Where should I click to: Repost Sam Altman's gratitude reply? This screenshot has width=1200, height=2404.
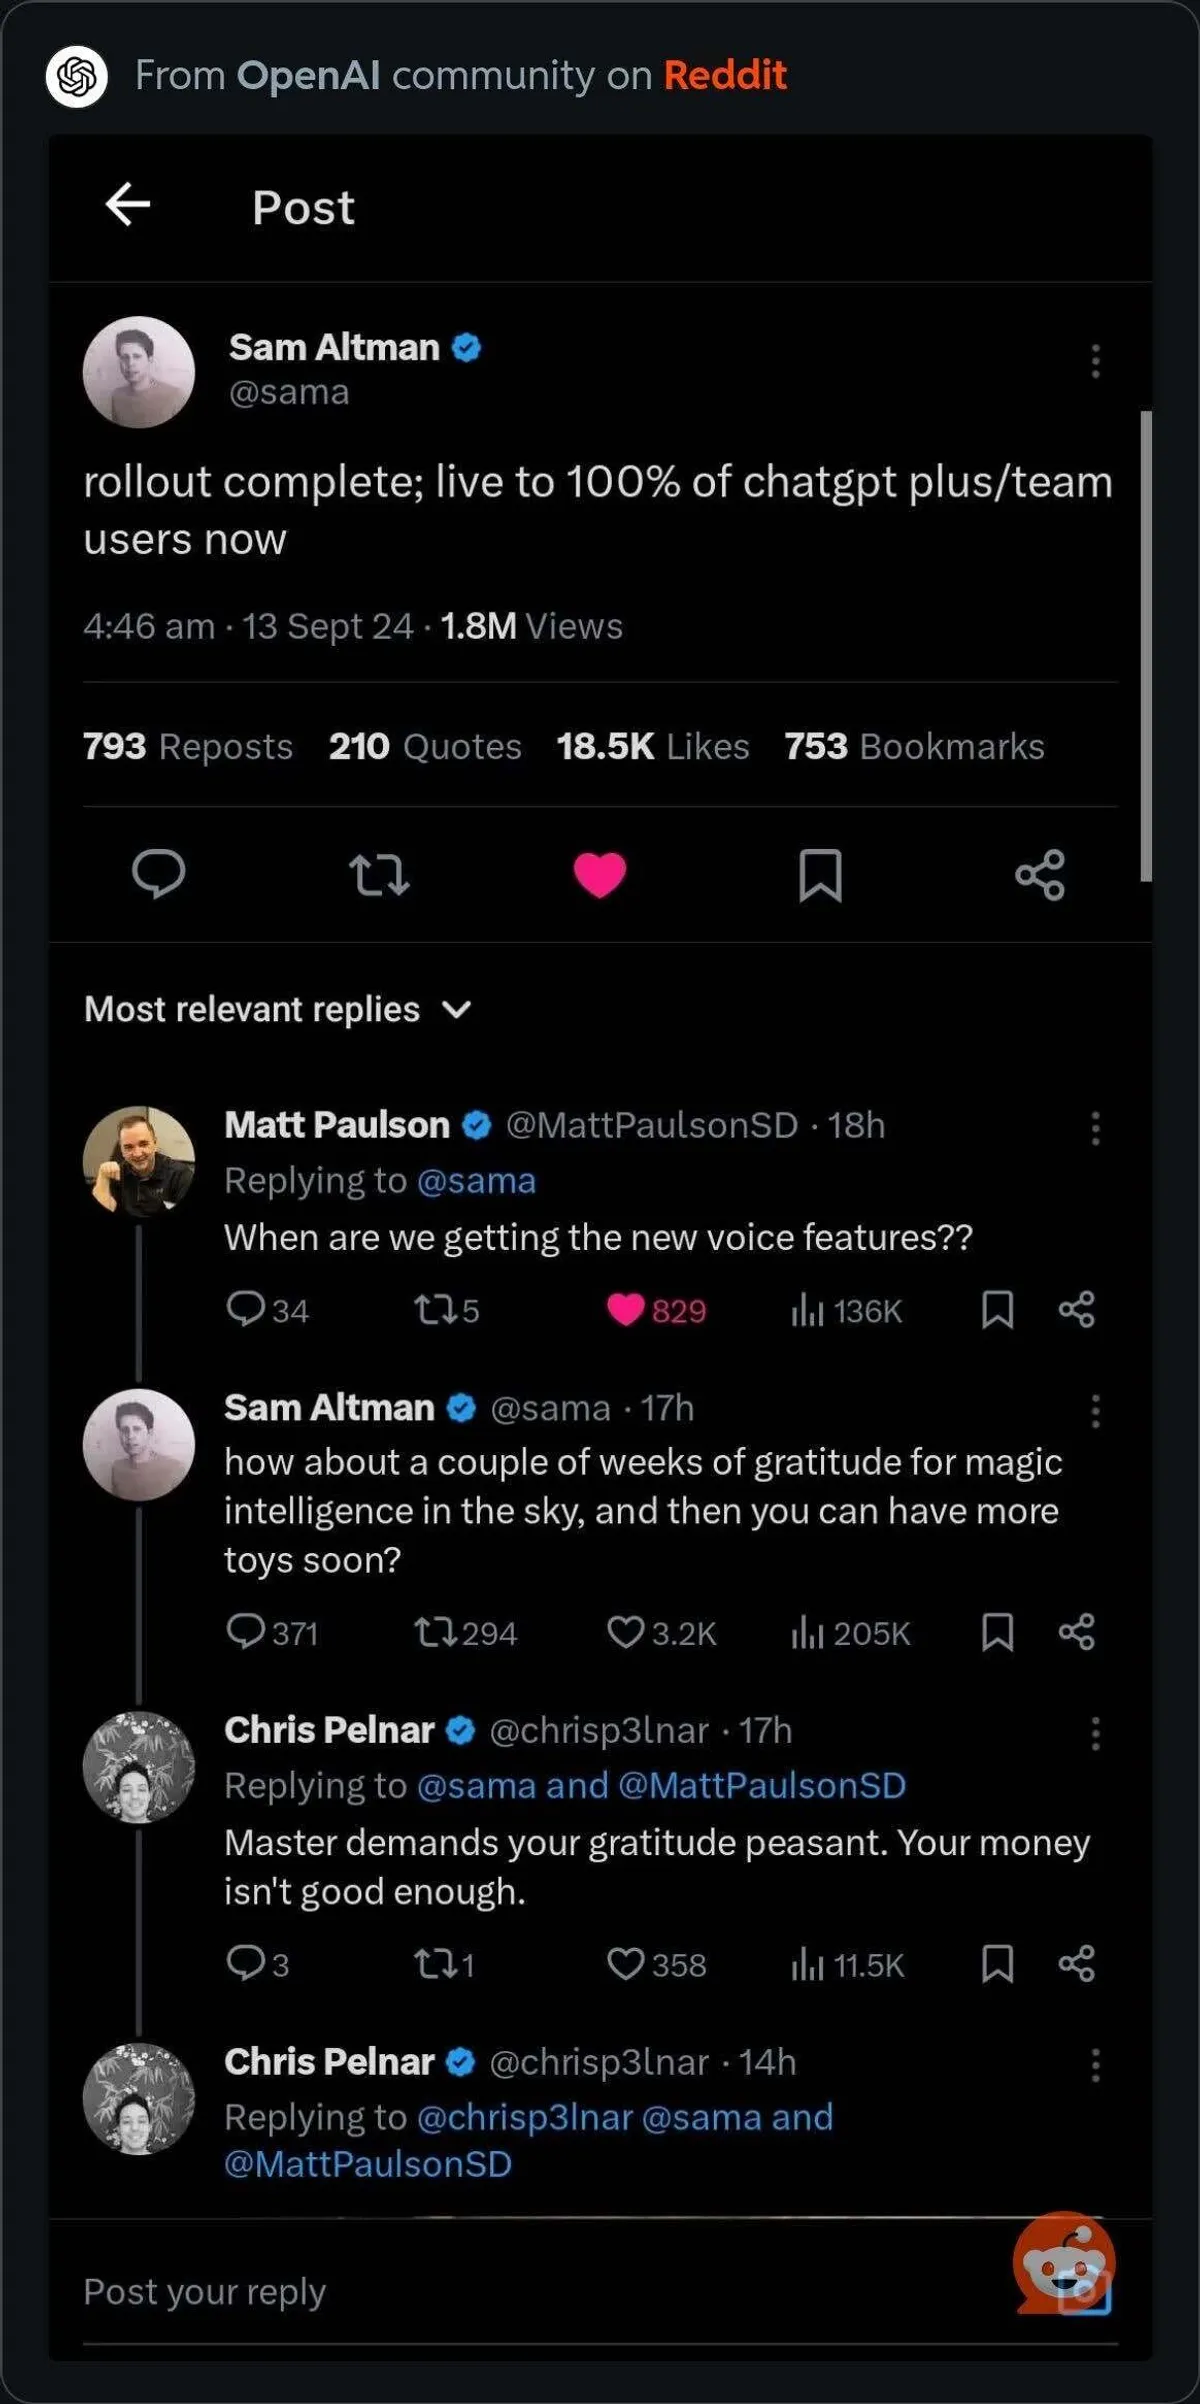436,1632
